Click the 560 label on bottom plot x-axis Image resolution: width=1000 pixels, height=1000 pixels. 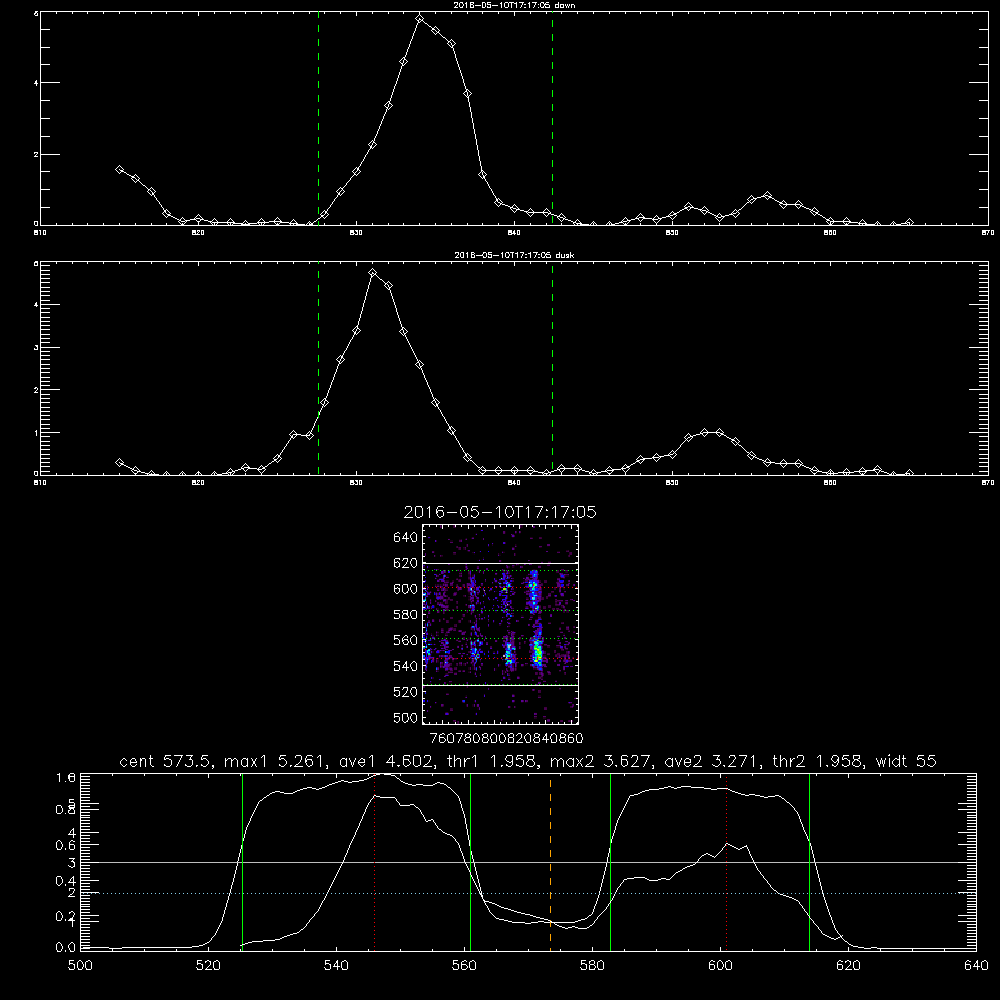coord(464,966)
